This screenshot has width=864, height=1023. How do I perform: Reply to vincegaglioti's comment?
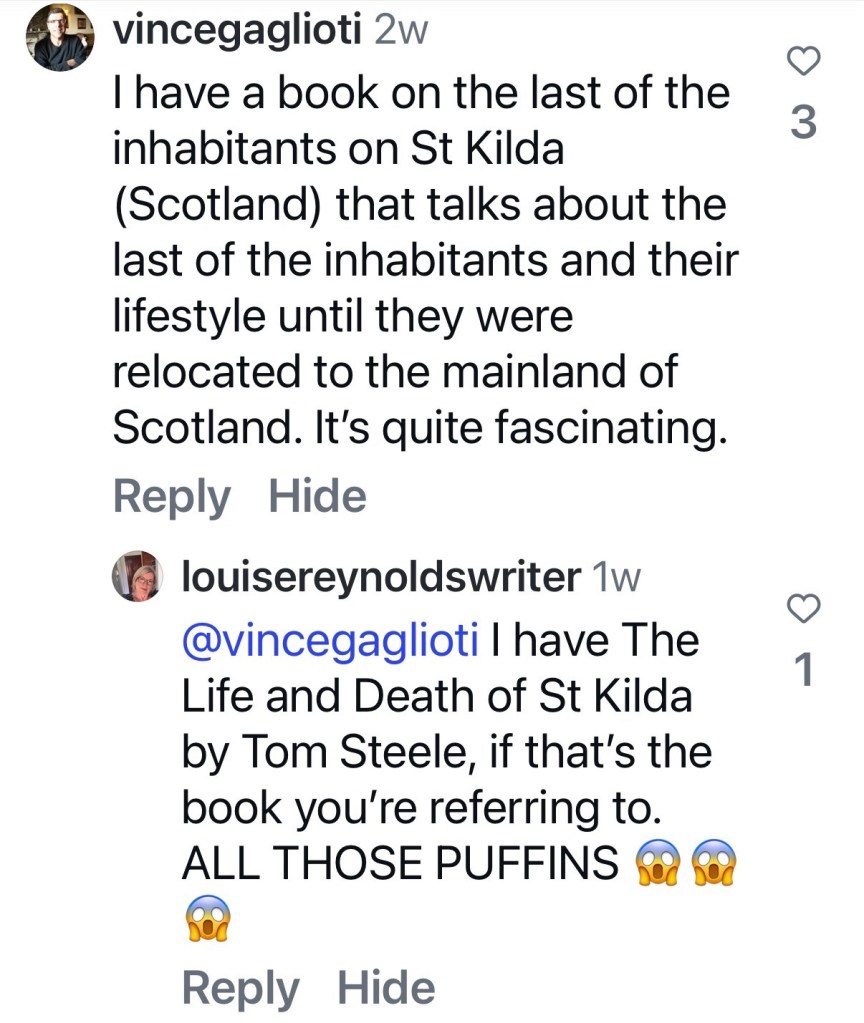[171, 496]
